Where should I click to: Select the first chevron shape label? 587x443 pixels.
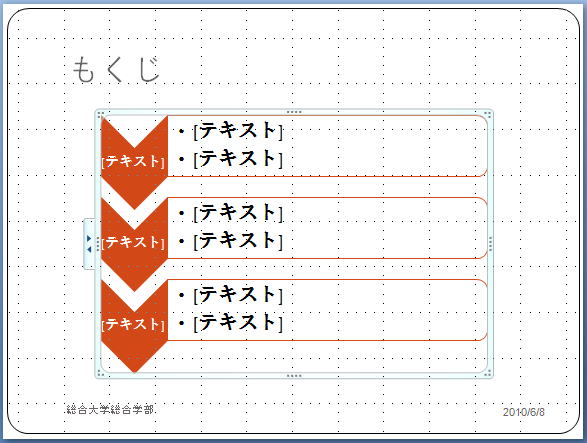coord(133,161)
